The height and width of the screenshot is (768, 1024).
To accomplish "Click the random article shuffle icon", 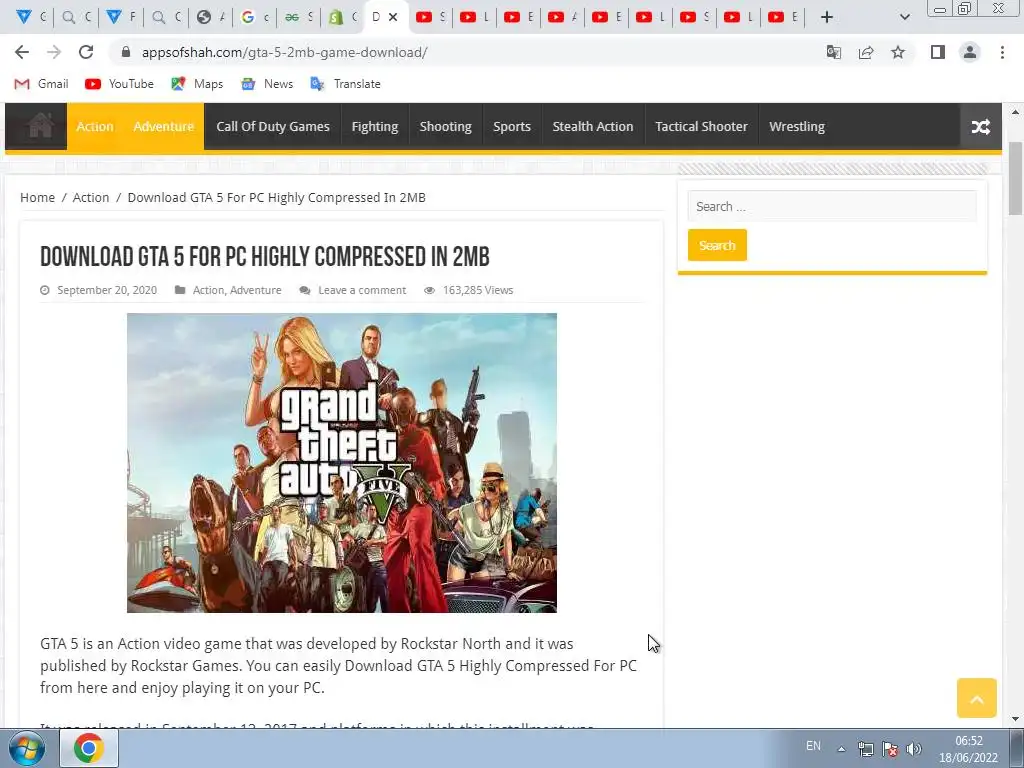I will (x=980, y=126).
